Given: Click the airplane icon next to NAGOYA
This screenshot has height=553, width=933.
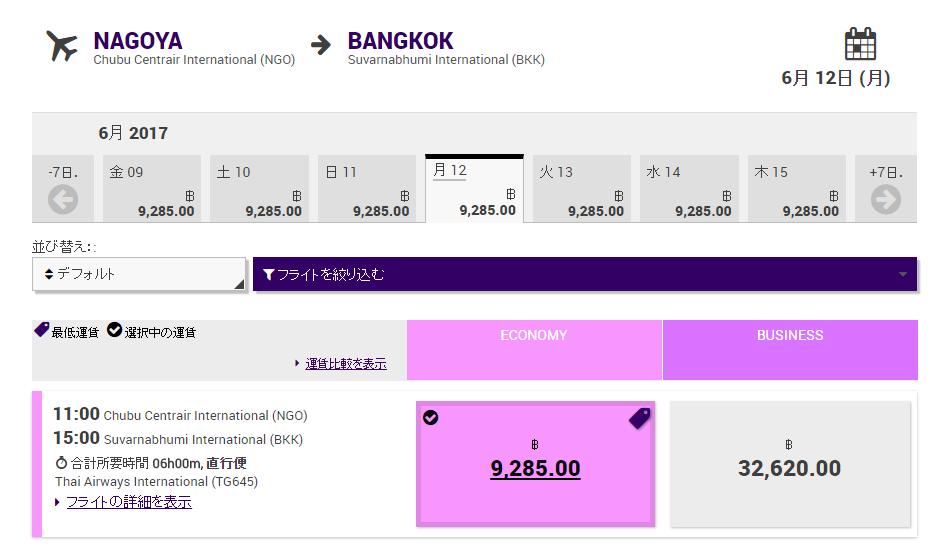Looking at the screenshot, I should [x=63, y=46].
